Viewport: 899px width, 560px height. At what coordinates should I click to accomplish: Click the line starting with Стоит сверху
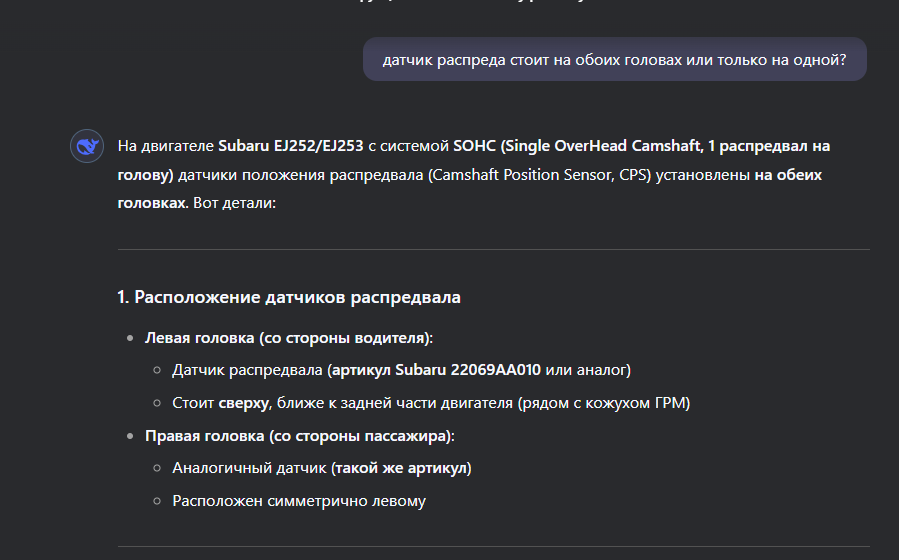click(x=431, y=403)
